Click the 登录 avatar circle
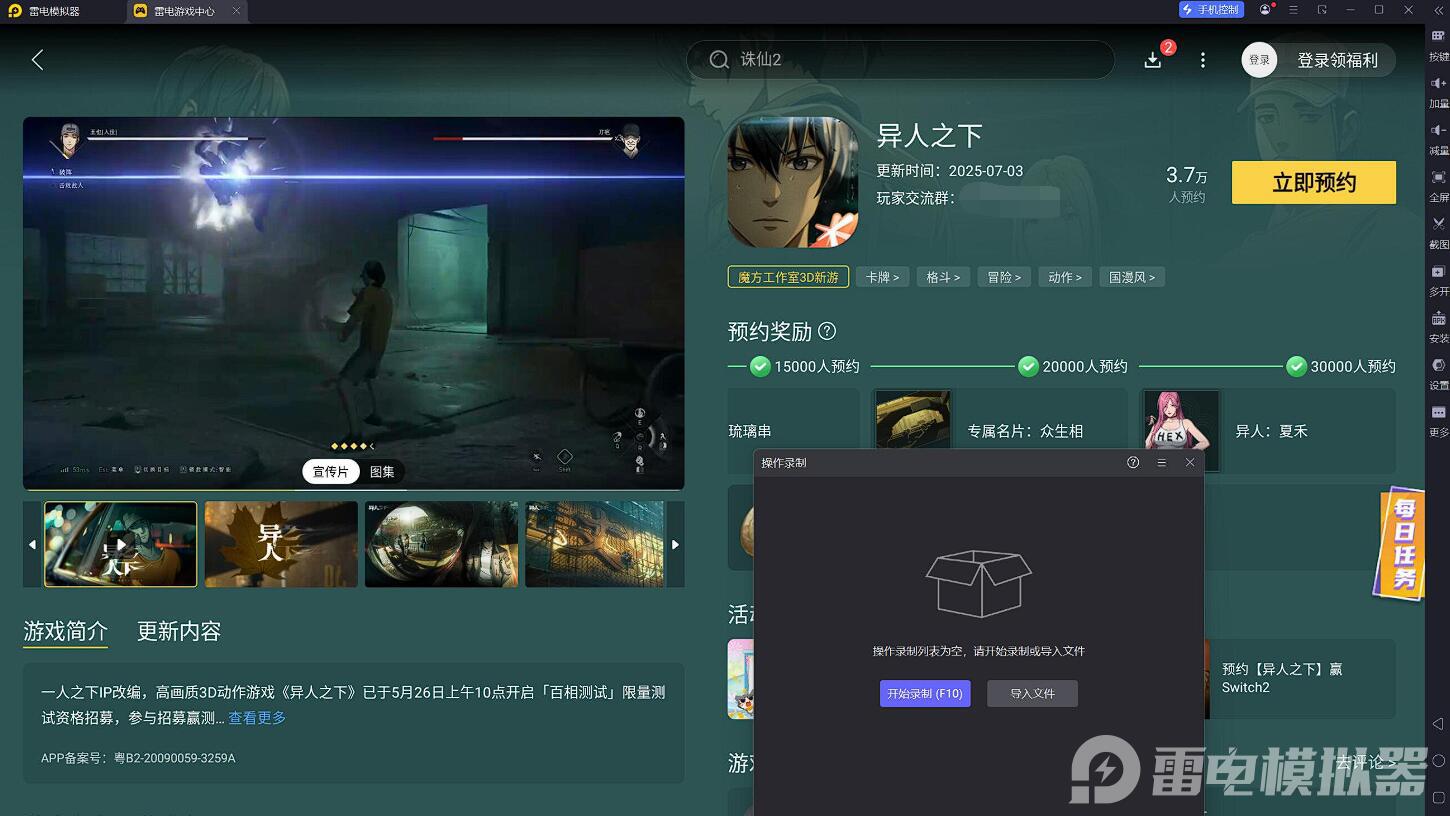 [x=1259, y=60]
